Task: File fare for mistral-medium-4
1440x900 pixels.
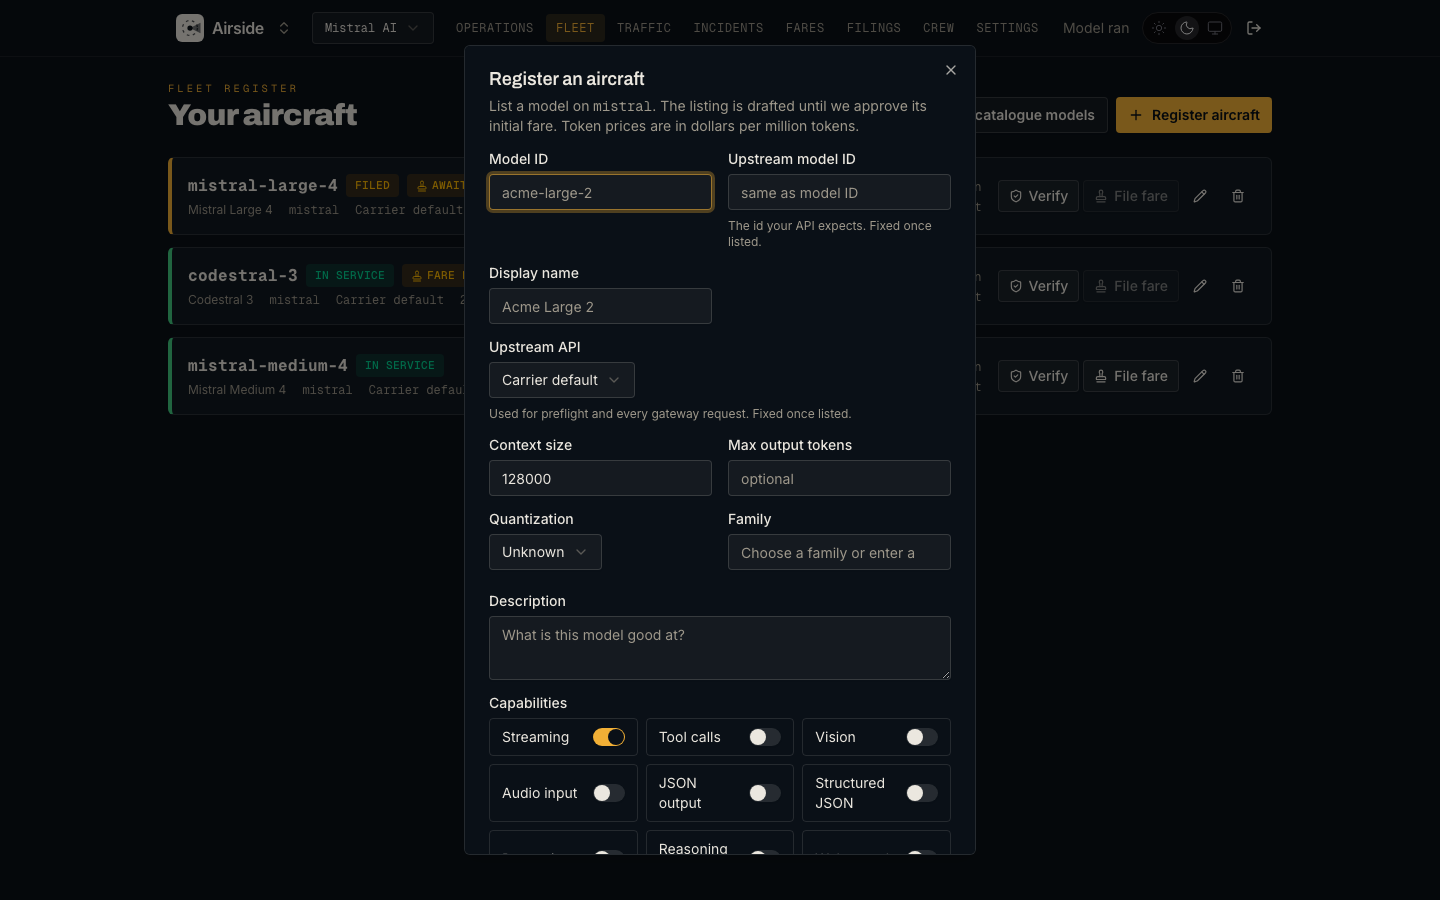Action: tap(1131, 376)
